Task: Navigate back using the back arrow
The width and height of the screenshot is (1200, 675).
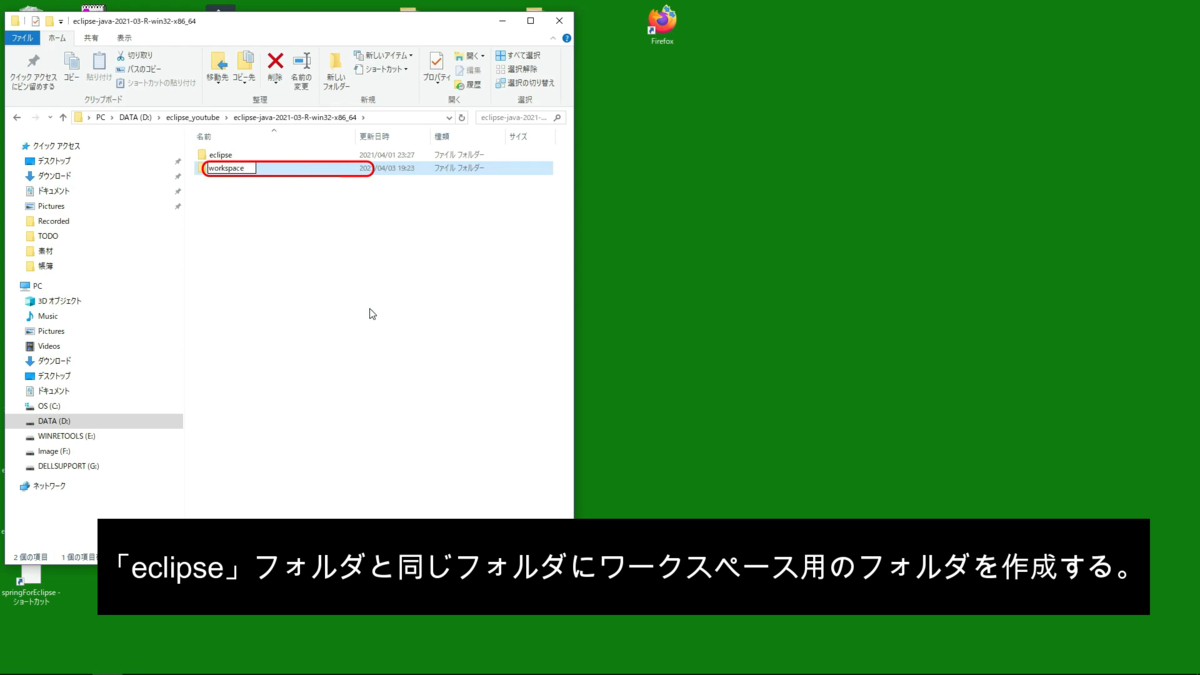Action: [x=16, y=116]
